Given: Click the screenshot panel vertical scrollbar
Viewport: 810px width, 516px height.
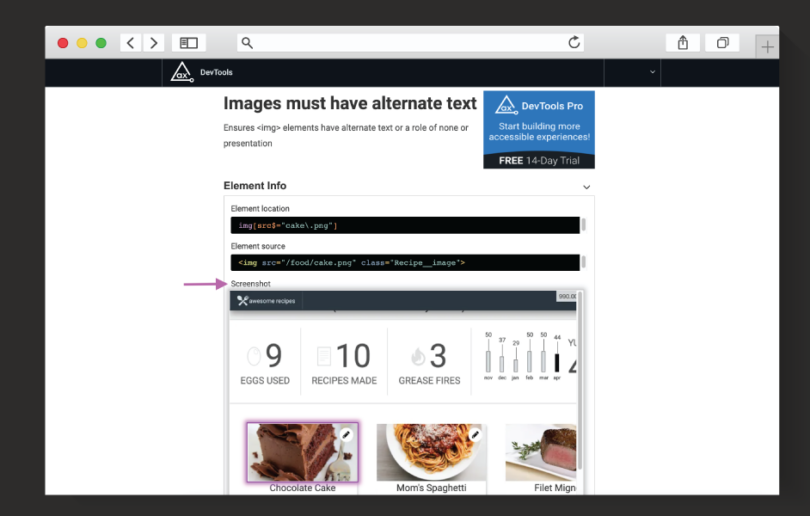Looking at the screenshot, I should pyautogui.click(x=580, y=381).
